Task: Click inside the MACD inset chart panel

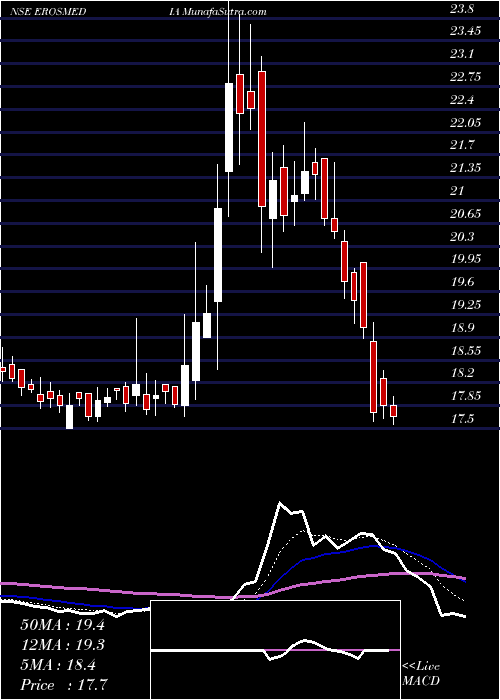Action: [275, 650]
